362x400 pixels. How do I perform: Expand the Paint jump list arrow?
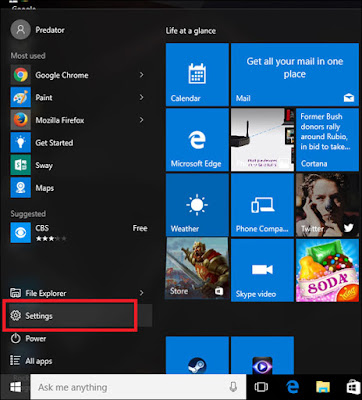pyautogui.click(x=142, y=97)
